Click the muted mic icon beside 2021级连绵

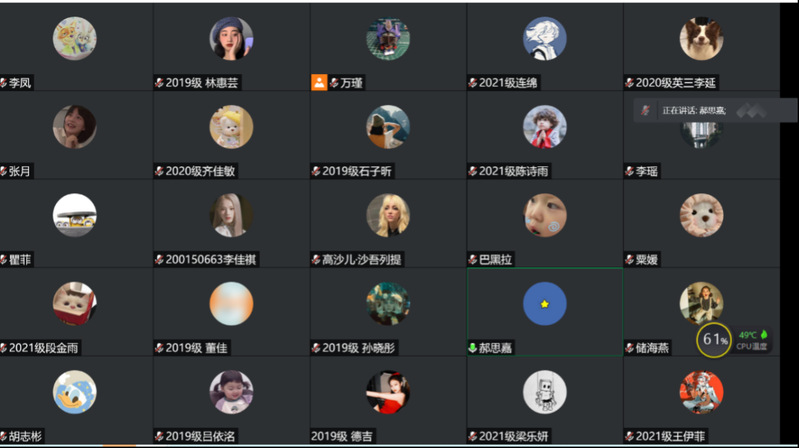tap(473, 83)
